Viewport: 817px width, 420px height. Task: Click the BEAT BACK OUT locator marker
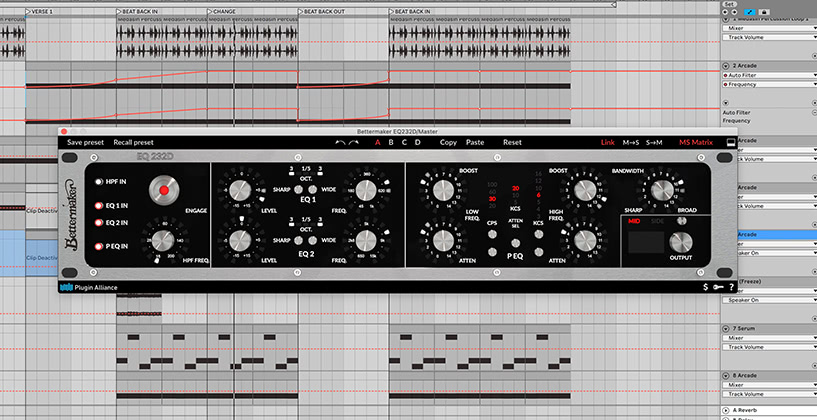click(x=321, y=11)
